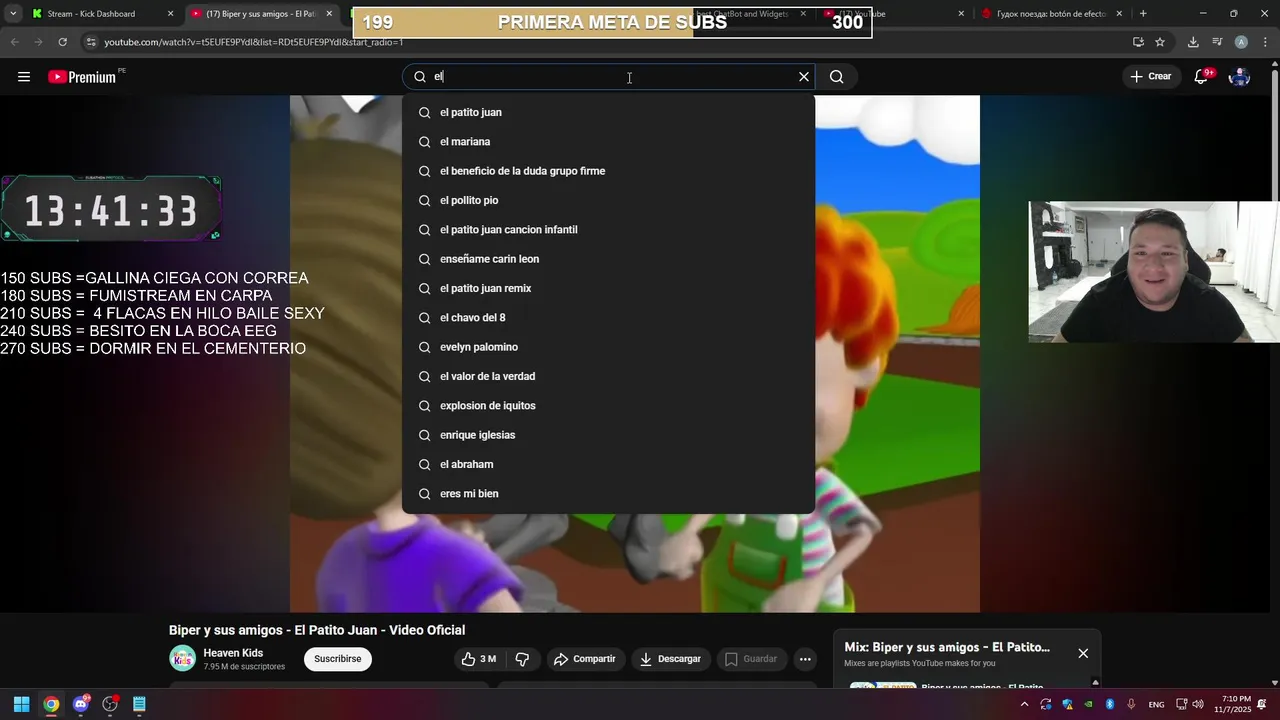Viewport: 1280px width, 720px height.
Task: Open Chrome three-dot menu
Action: 1263,42
